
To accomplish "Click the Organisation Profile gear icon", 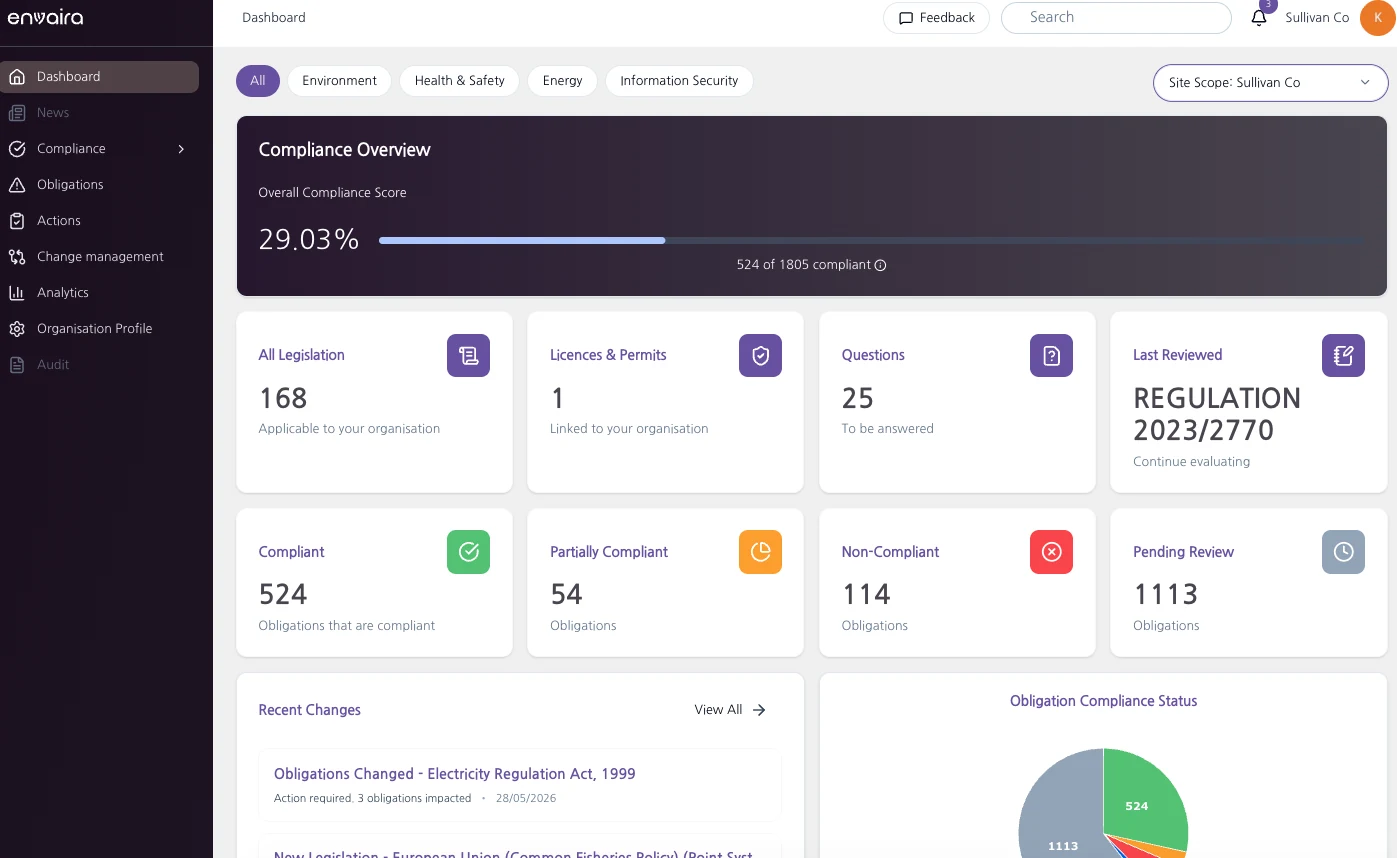I will click(17, 329).
